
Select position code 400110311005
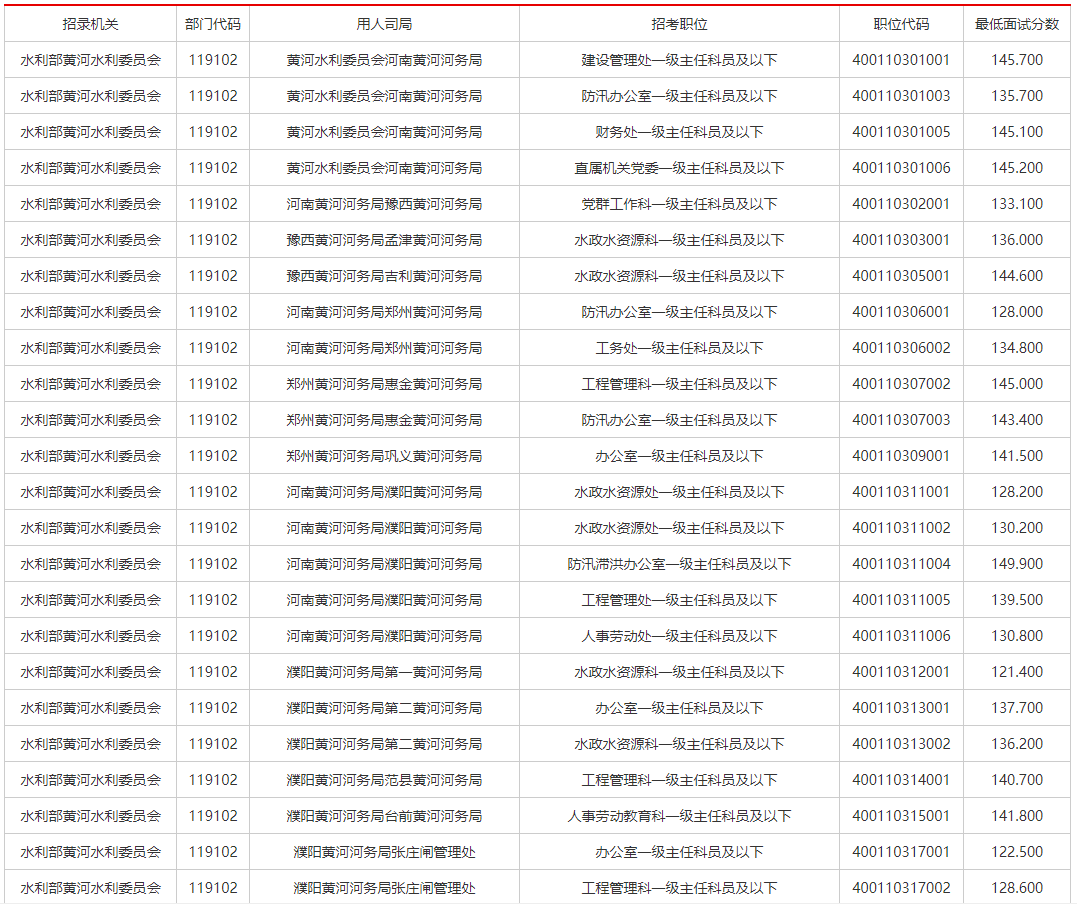click(x=901, y=600)
